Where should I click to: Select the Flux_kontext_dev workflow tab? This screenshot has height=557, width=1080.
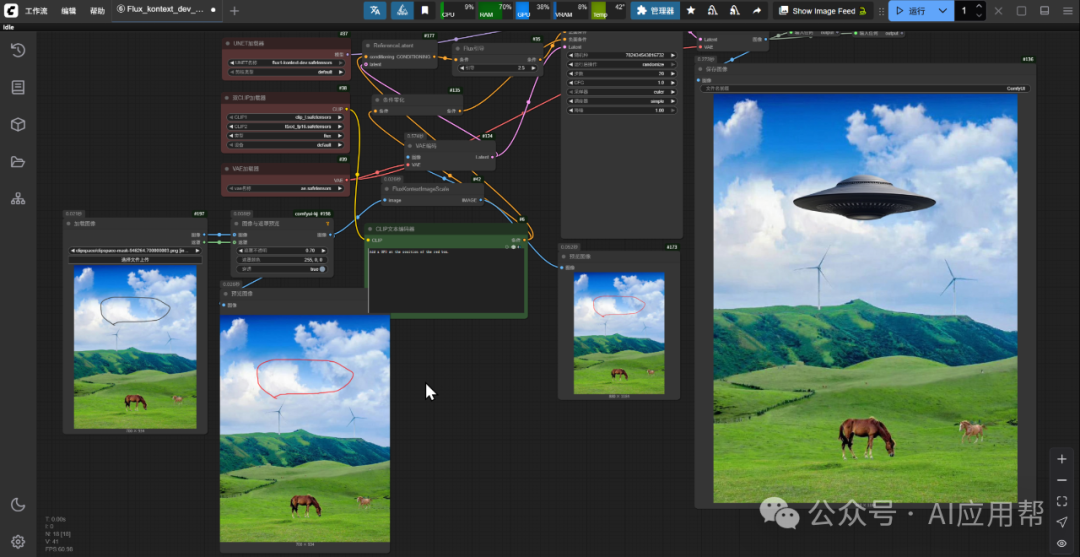tap(166, 10)
